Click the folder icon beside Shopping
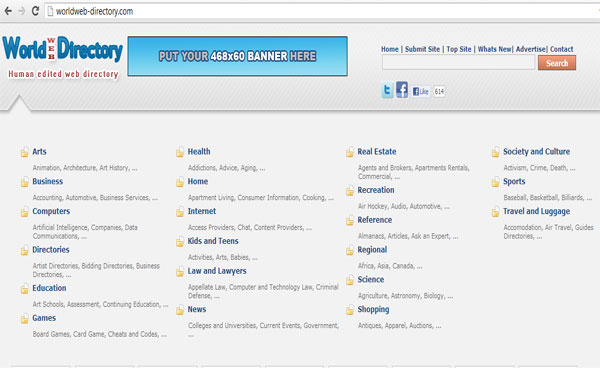 pyautogui.click(x=350, y=310)
